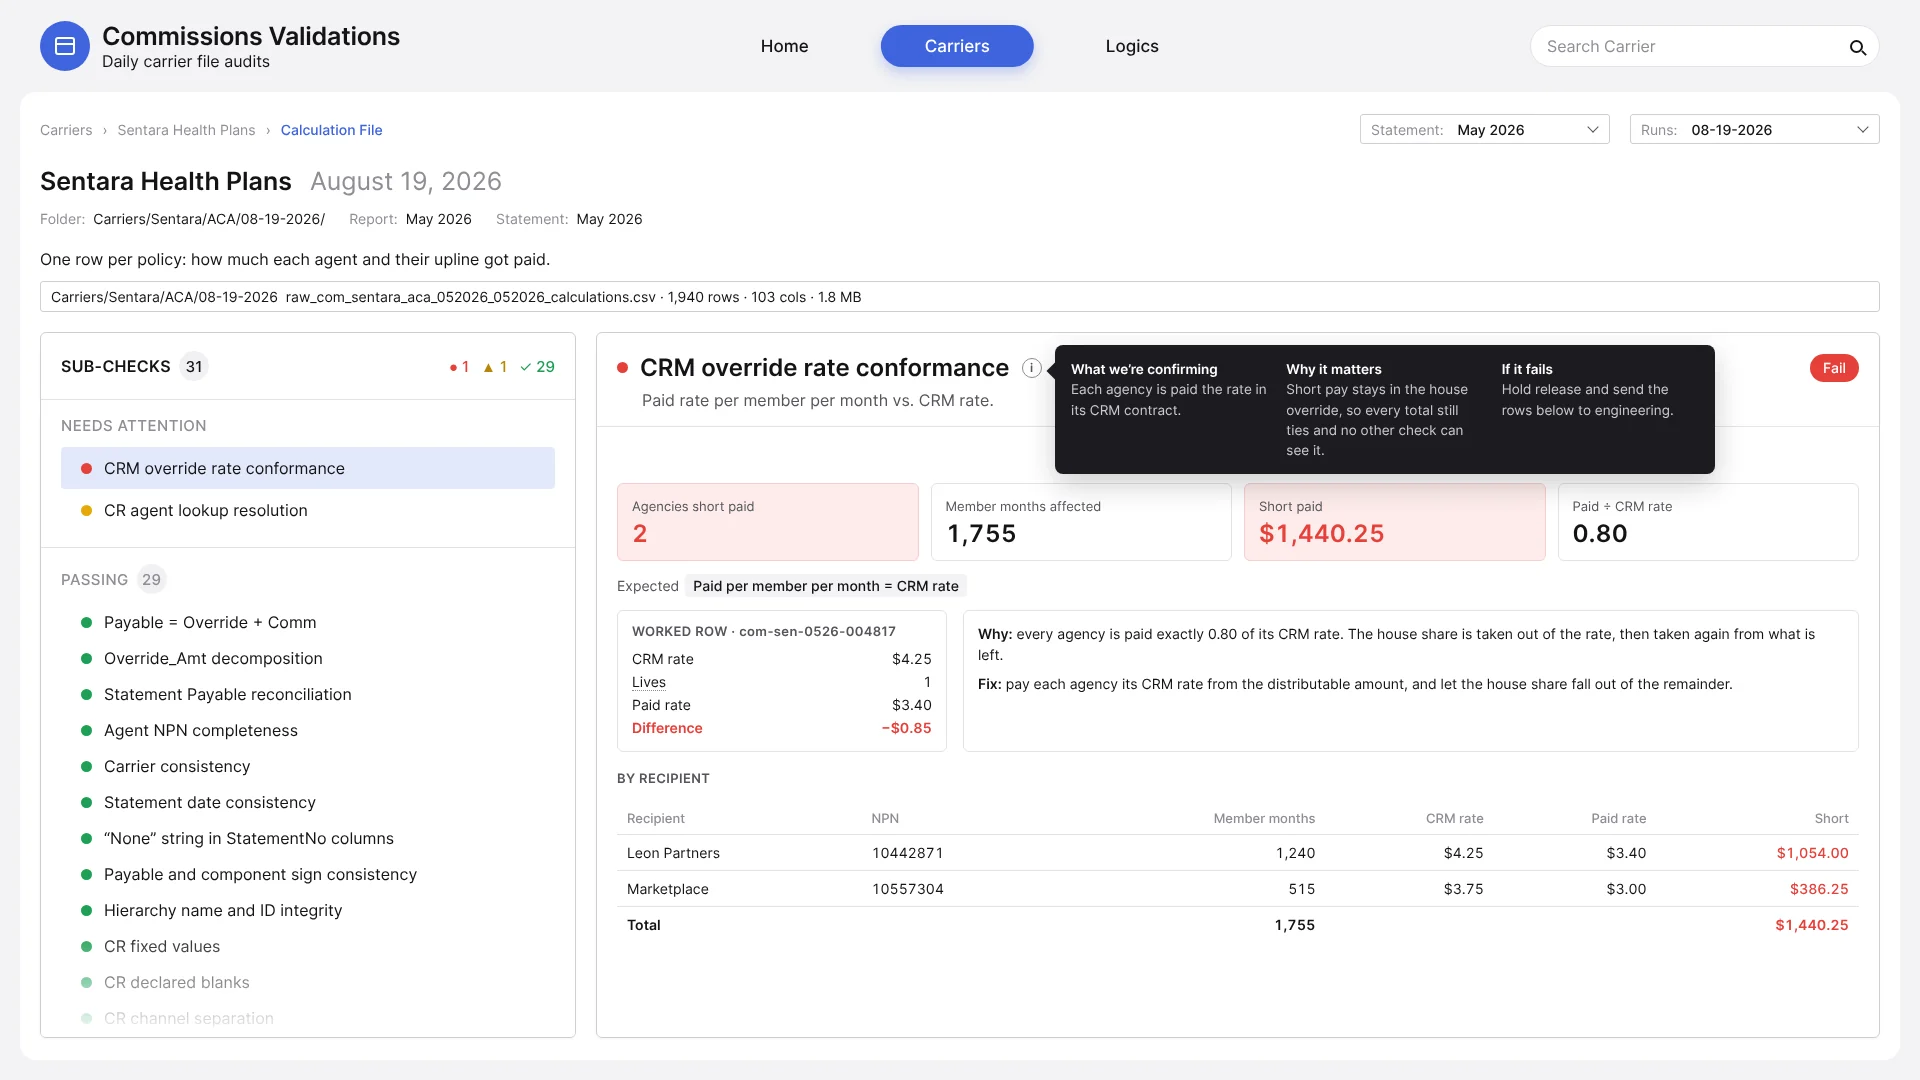Click the search magnifier icon

pos(1857,47)
